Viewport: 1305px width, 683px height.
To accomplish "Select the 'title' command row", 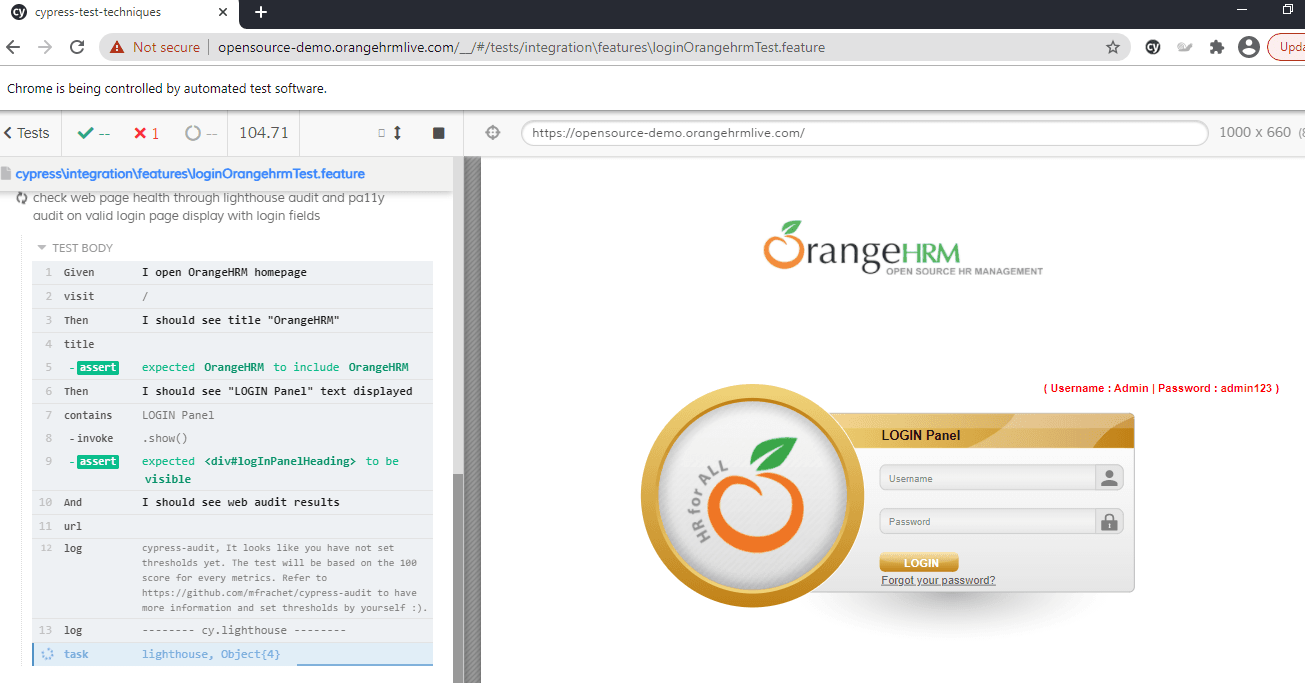I will click(x=232, y=344).
